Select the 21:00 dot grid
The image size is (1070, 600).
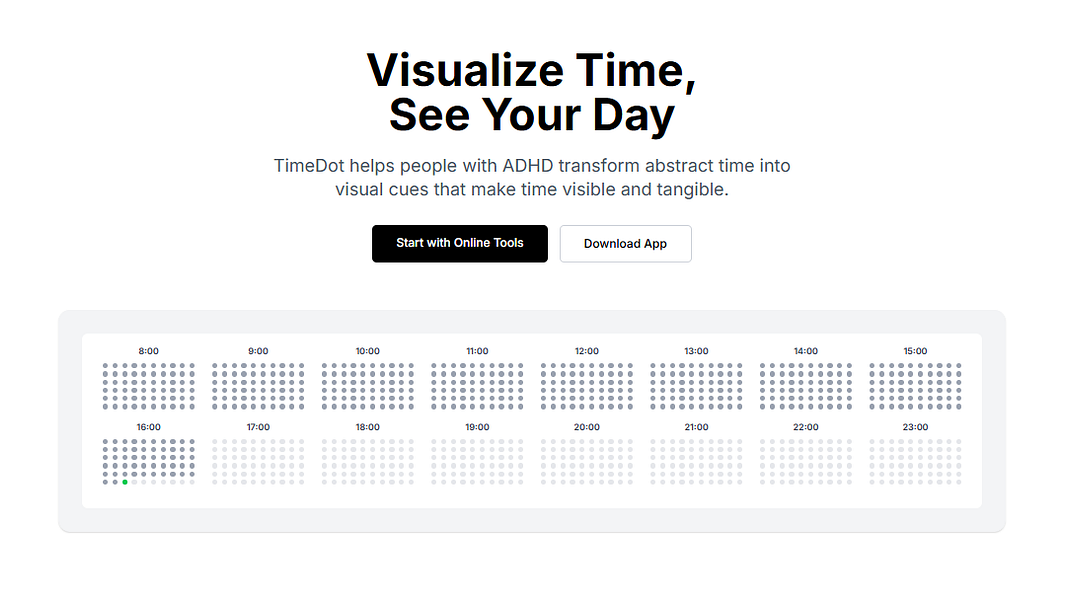click(x=696, y=460)
